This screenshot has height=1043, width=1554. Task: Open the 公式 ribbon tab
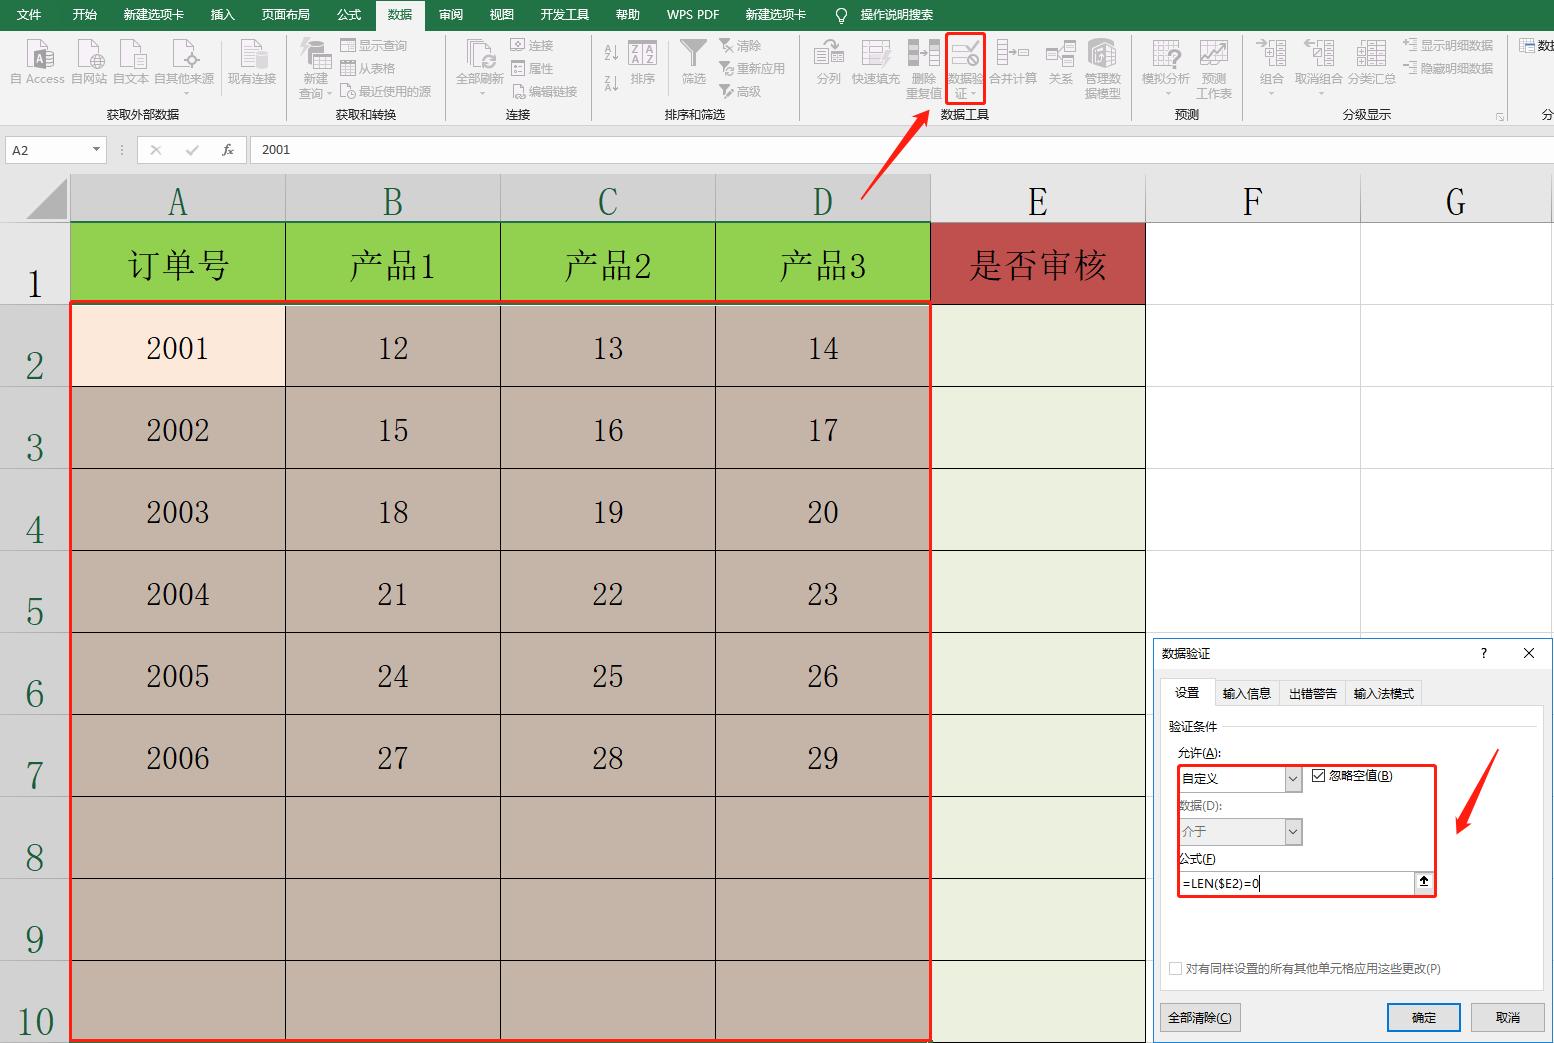pos(349,15)
